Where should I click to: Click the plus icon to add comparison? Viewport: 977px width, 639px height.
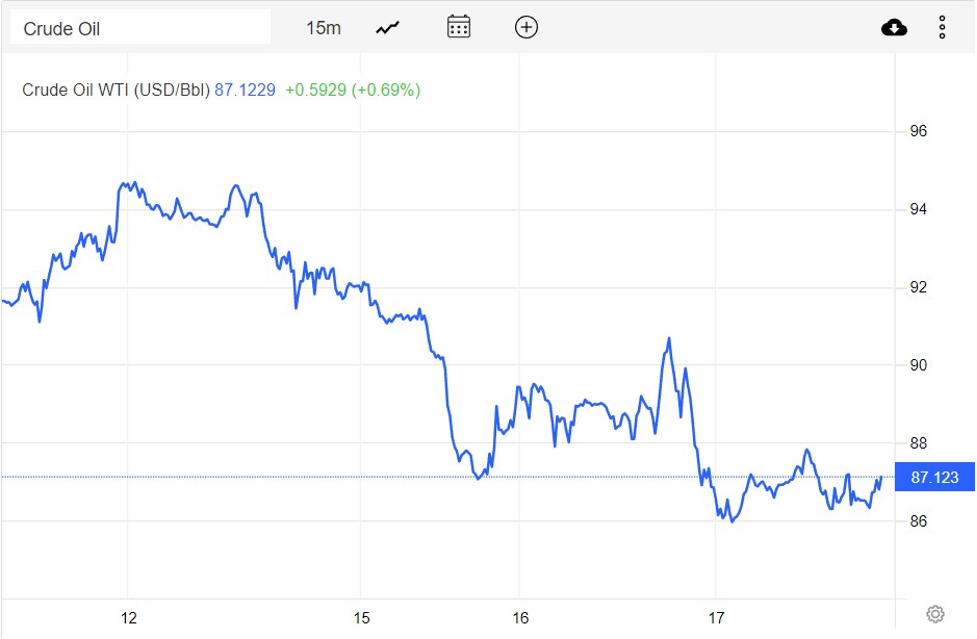tap(526, 27)
